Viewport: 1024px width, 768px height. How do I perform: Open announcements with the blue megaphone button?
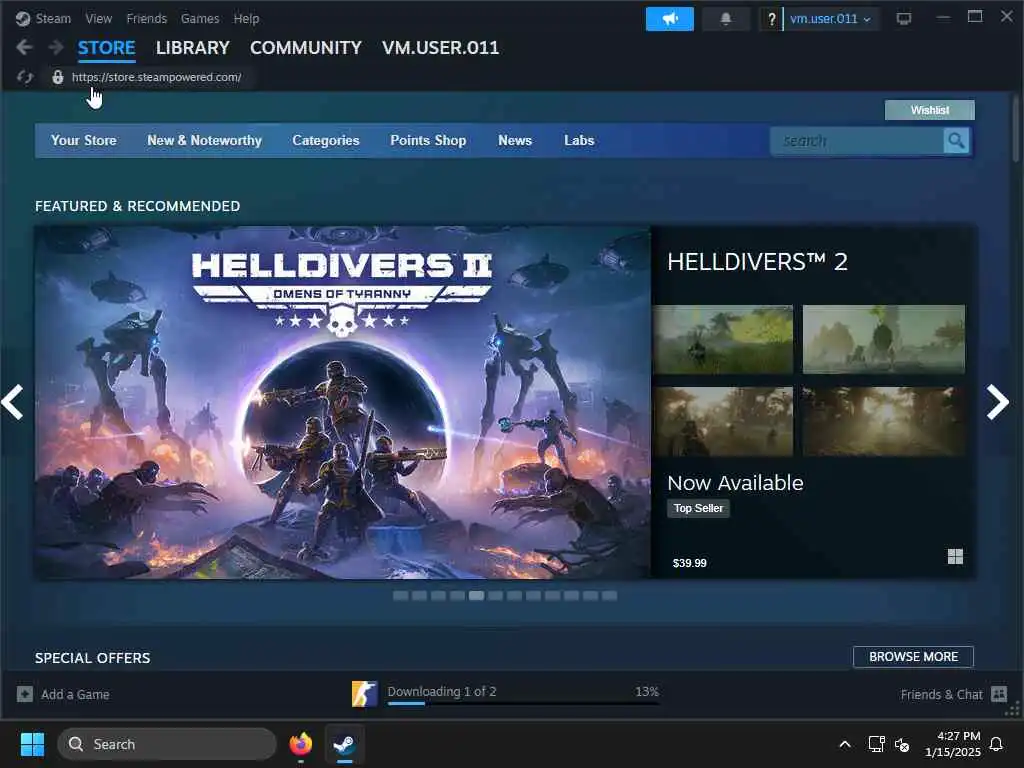click(x=669, y=19)
